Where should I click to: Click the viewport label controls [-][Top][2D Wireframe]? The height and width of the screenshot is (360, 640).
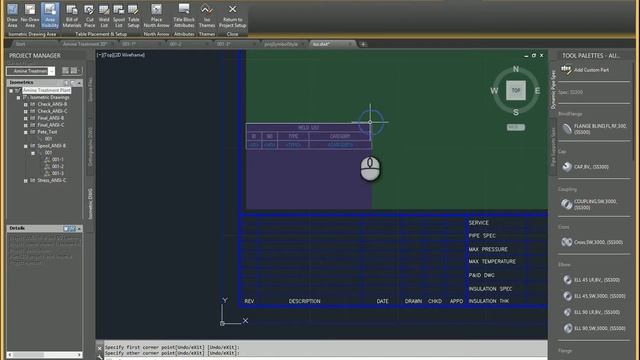pyautogui.click(x=121, y=55)
